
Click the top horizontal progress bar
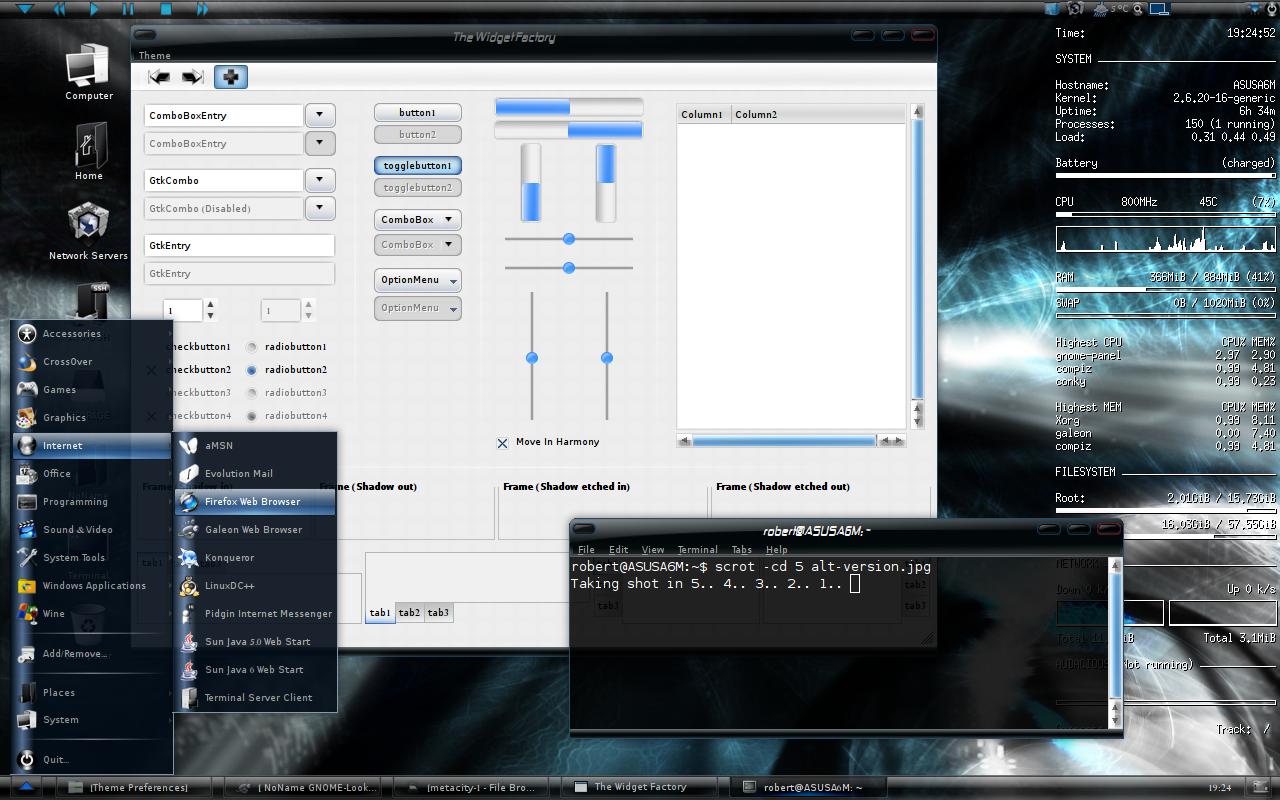click(x=568, y=107)
